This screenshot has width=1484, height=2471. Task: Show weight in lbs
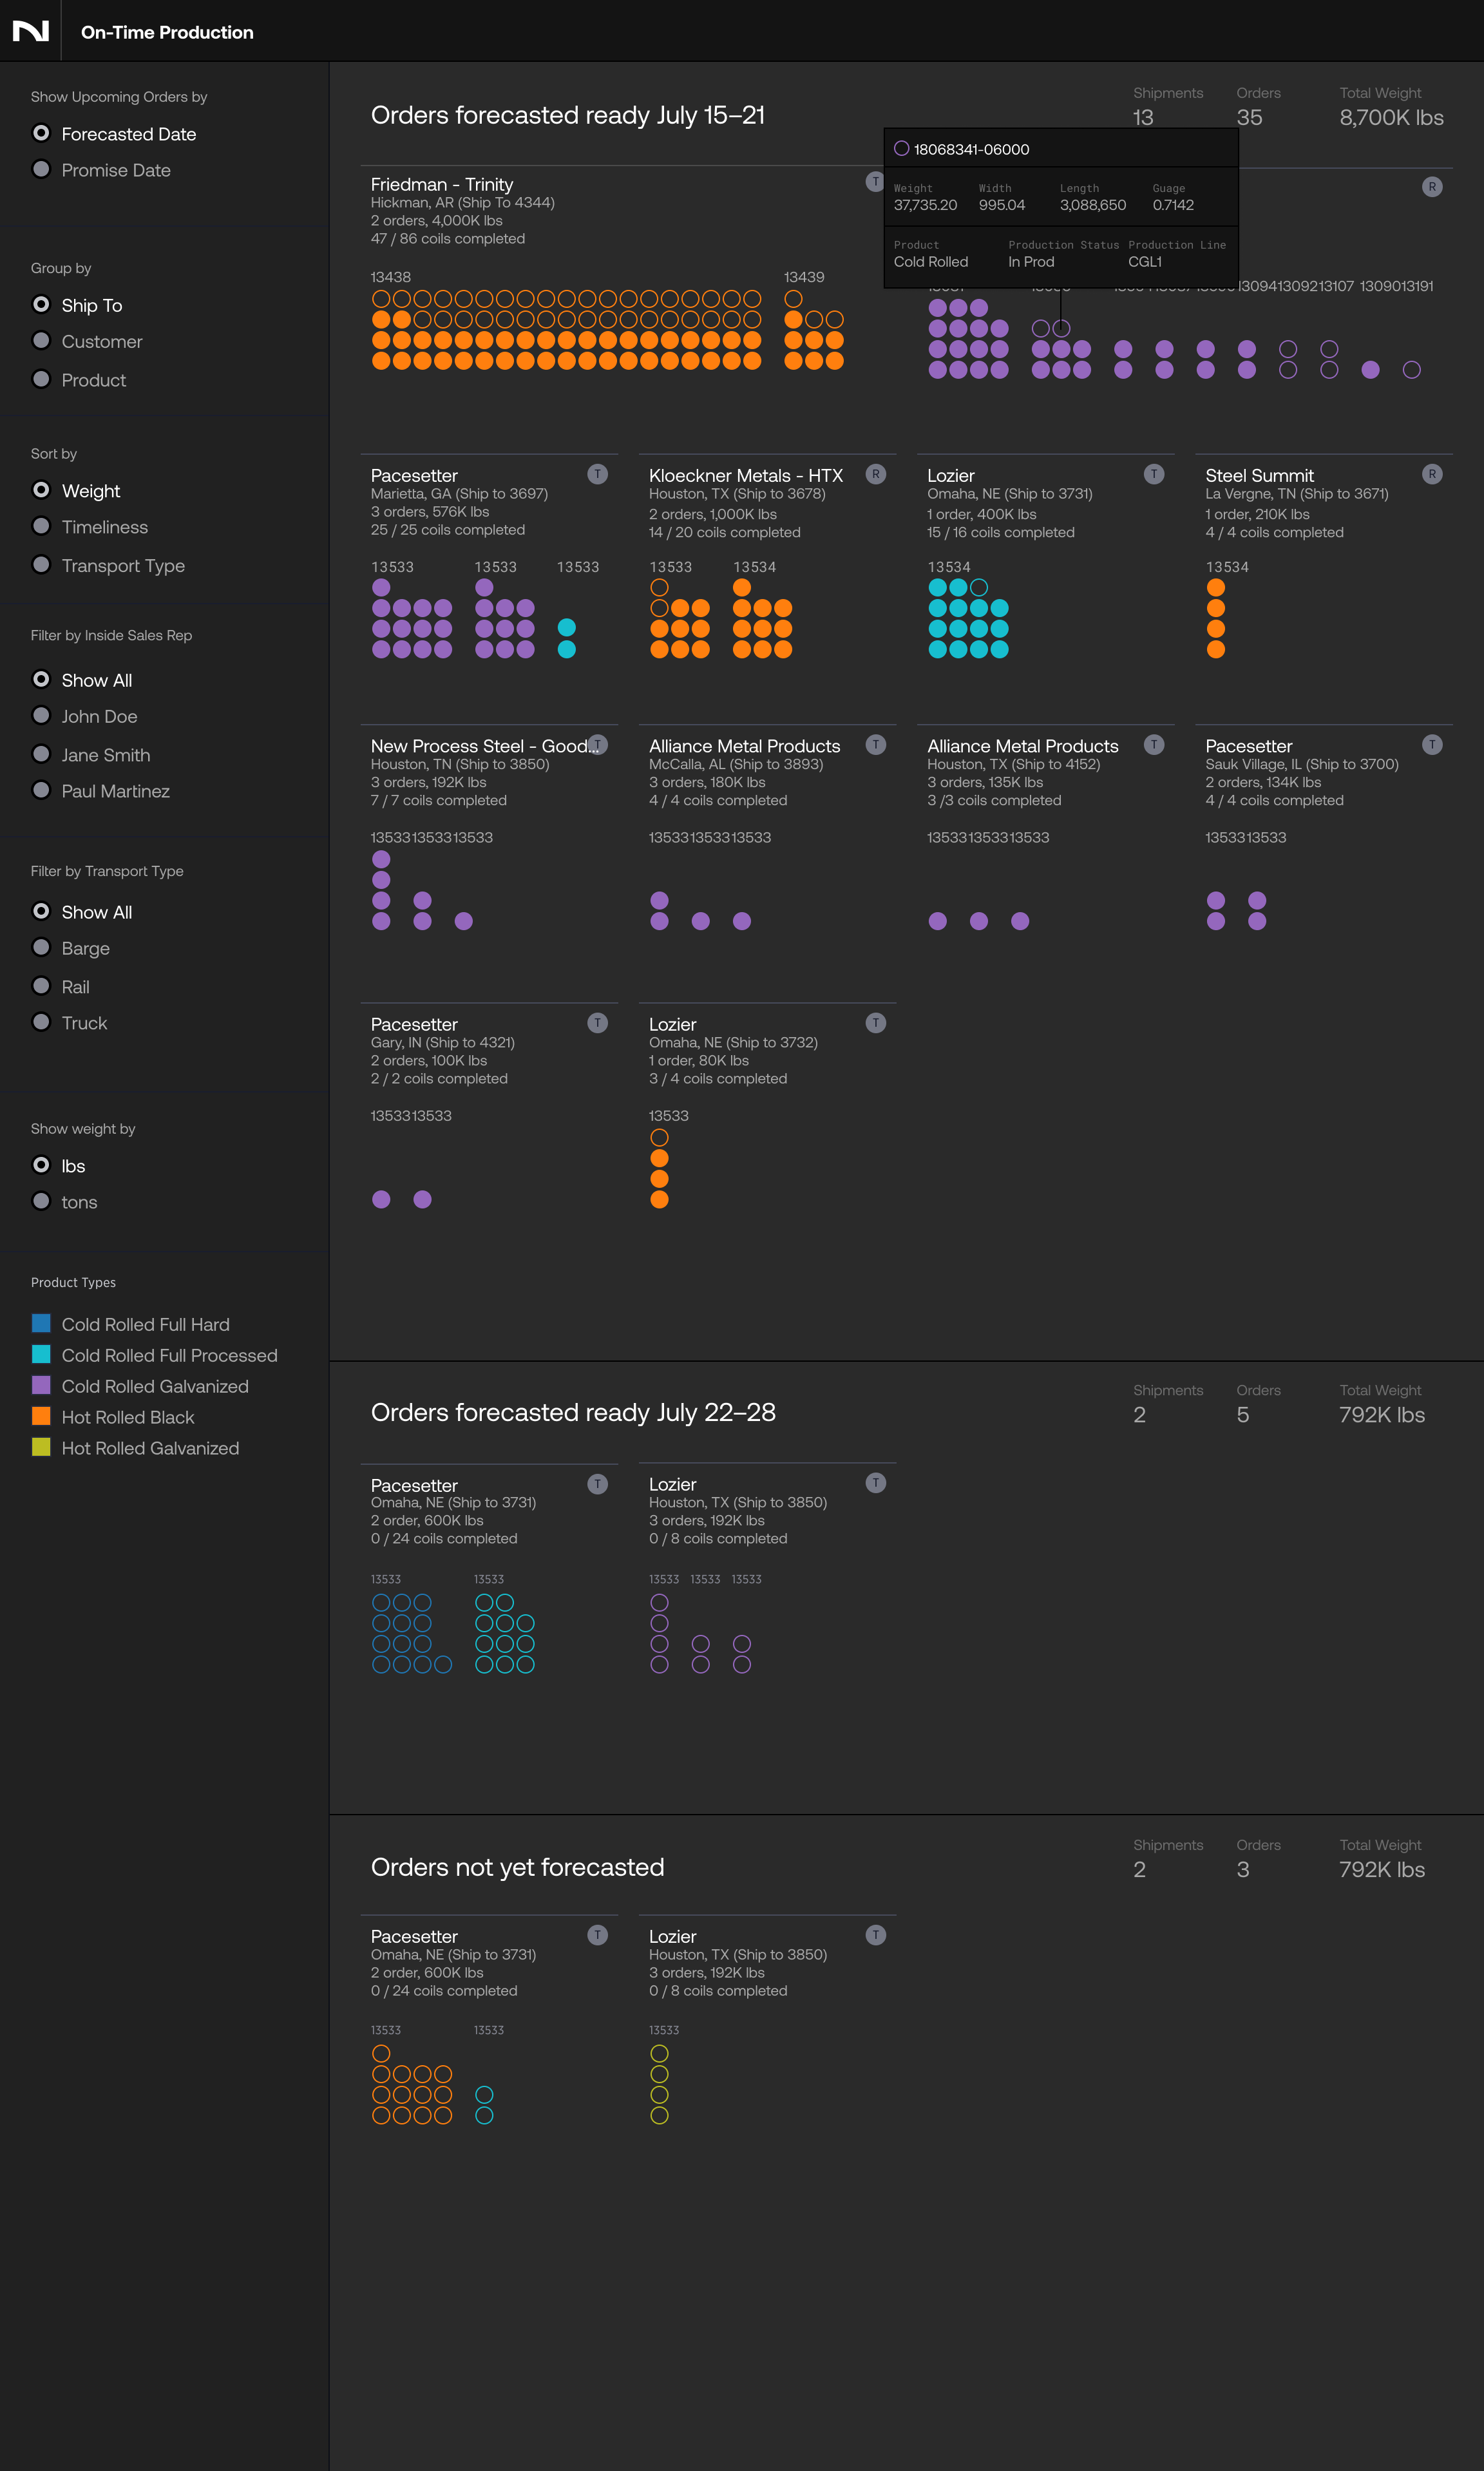tap(41, 1165)
